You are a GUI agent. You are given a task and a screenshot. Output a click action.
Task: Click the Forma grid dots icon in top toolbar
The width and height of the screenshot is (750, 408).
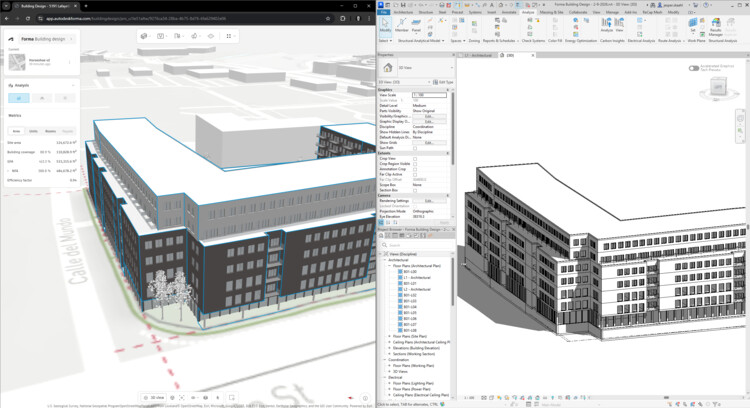click(x=229, y=36)
